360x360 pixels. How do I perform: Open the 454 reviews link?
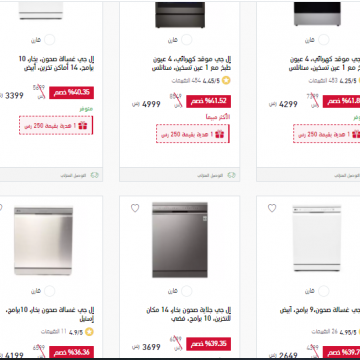point(180,81)
